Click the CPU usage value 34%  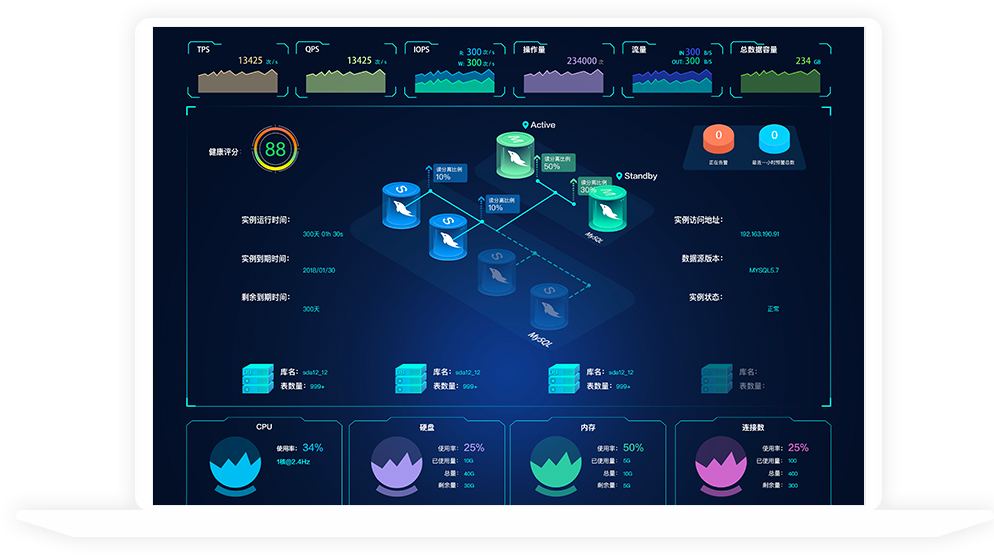tap(313, 448)
